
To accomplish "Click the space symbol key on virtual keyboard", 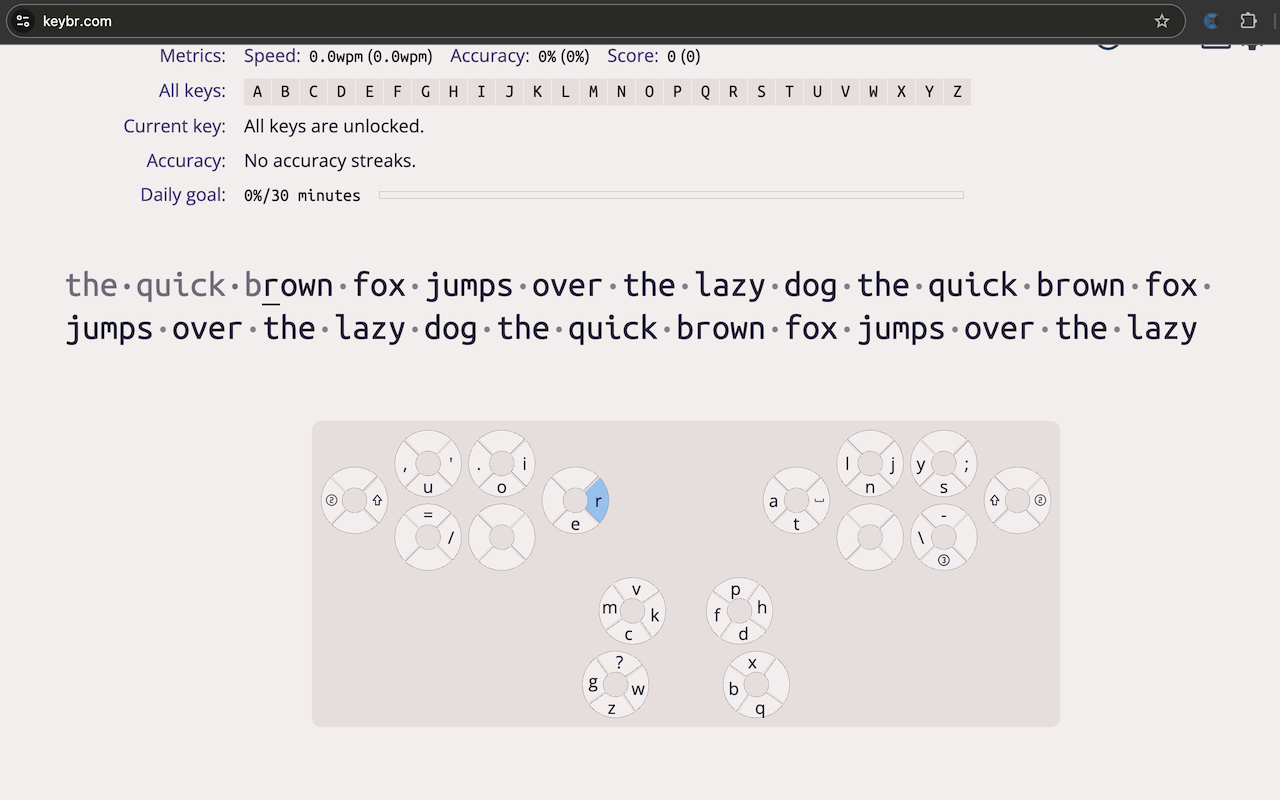I will tap(819, 501).
